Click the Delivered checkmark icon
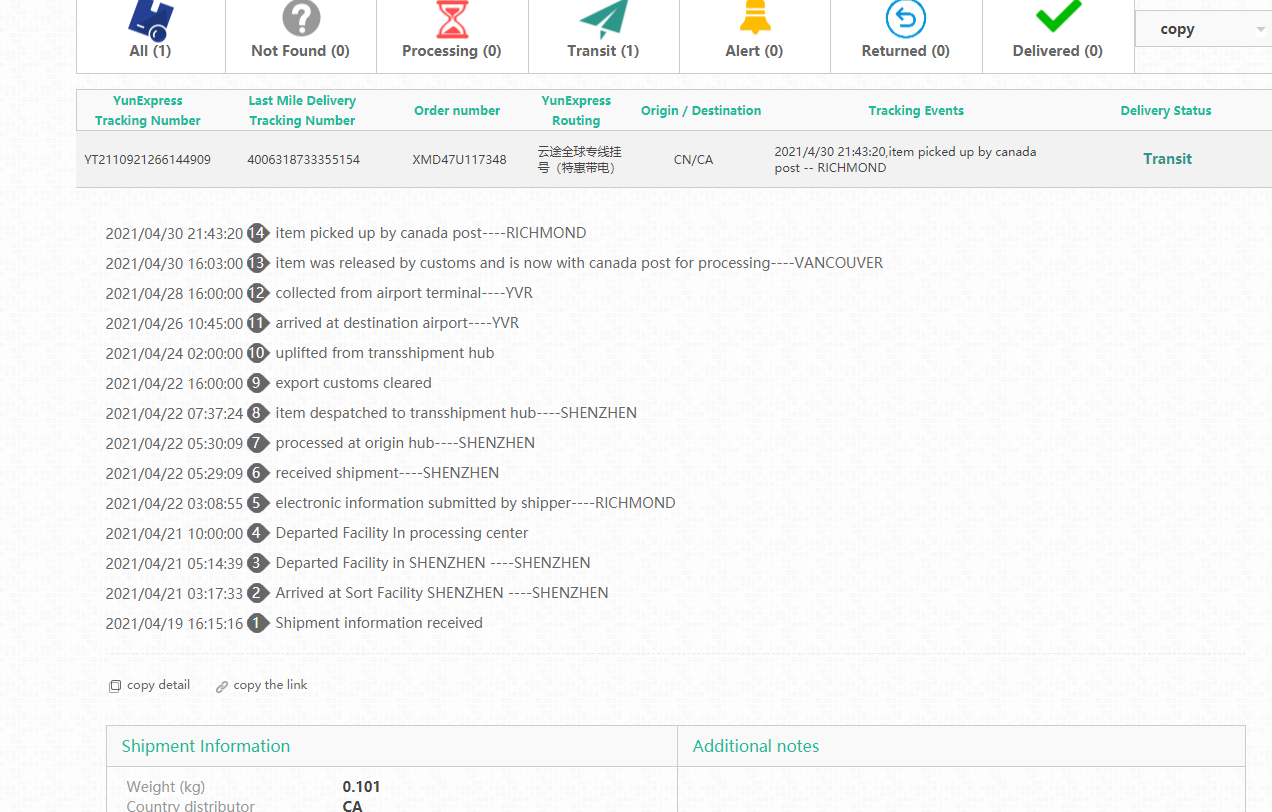The height and width of the screenshot is (812, 1272). 1058,16
